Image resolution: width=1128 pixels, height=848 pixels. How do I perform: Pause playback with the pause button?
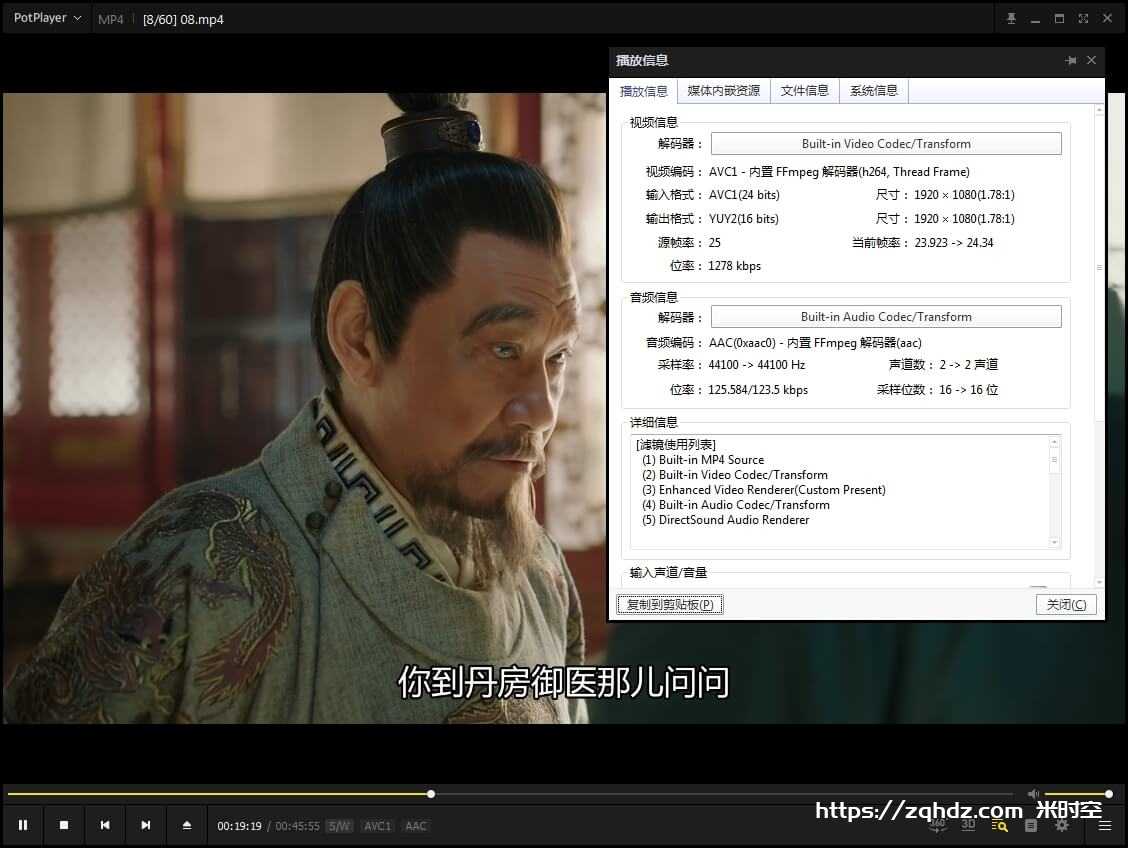click(23, 825)
